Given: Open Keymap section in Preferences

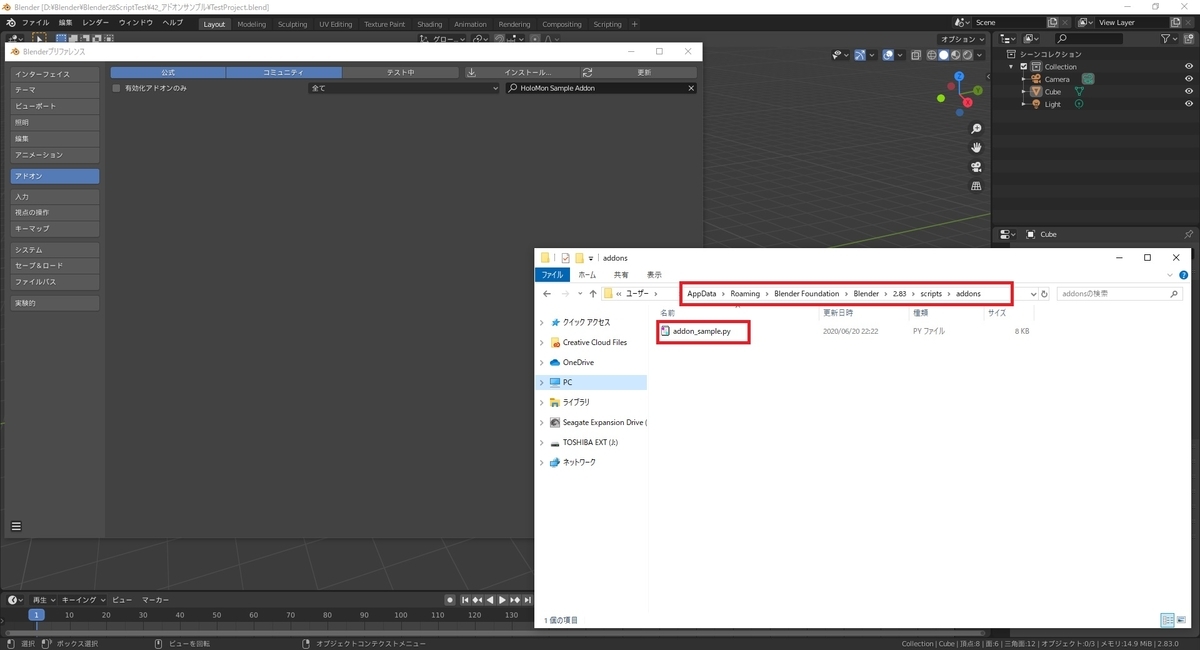Looking at the screenshot, I should coord(55,229).
